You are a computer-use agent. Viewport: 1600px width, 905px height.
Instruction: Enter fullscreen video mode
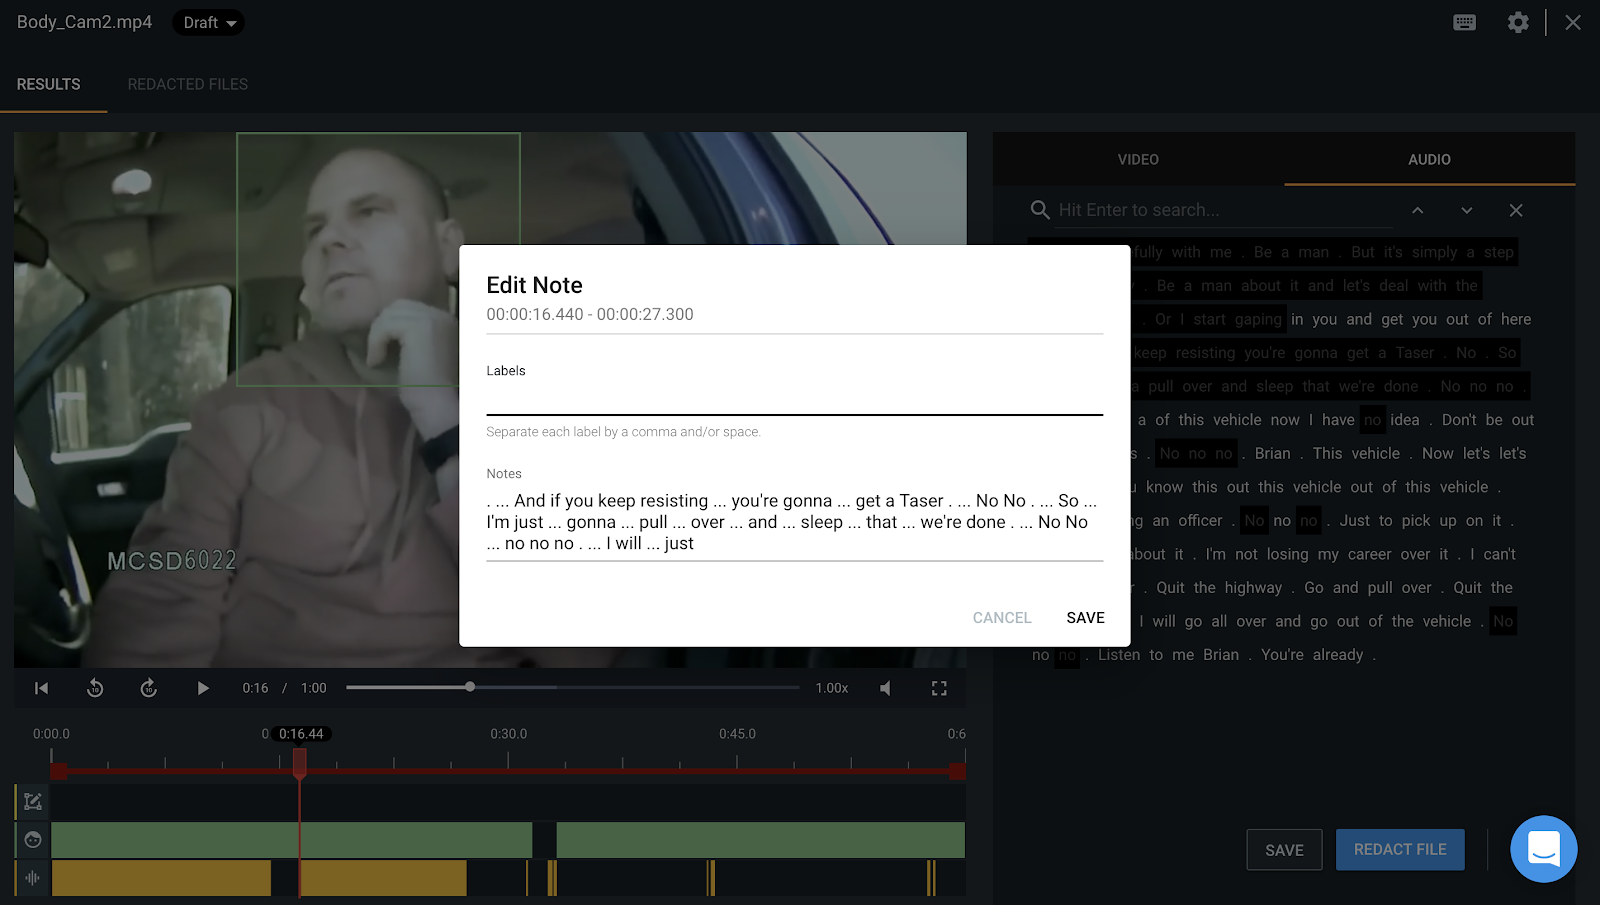point(939,688)
